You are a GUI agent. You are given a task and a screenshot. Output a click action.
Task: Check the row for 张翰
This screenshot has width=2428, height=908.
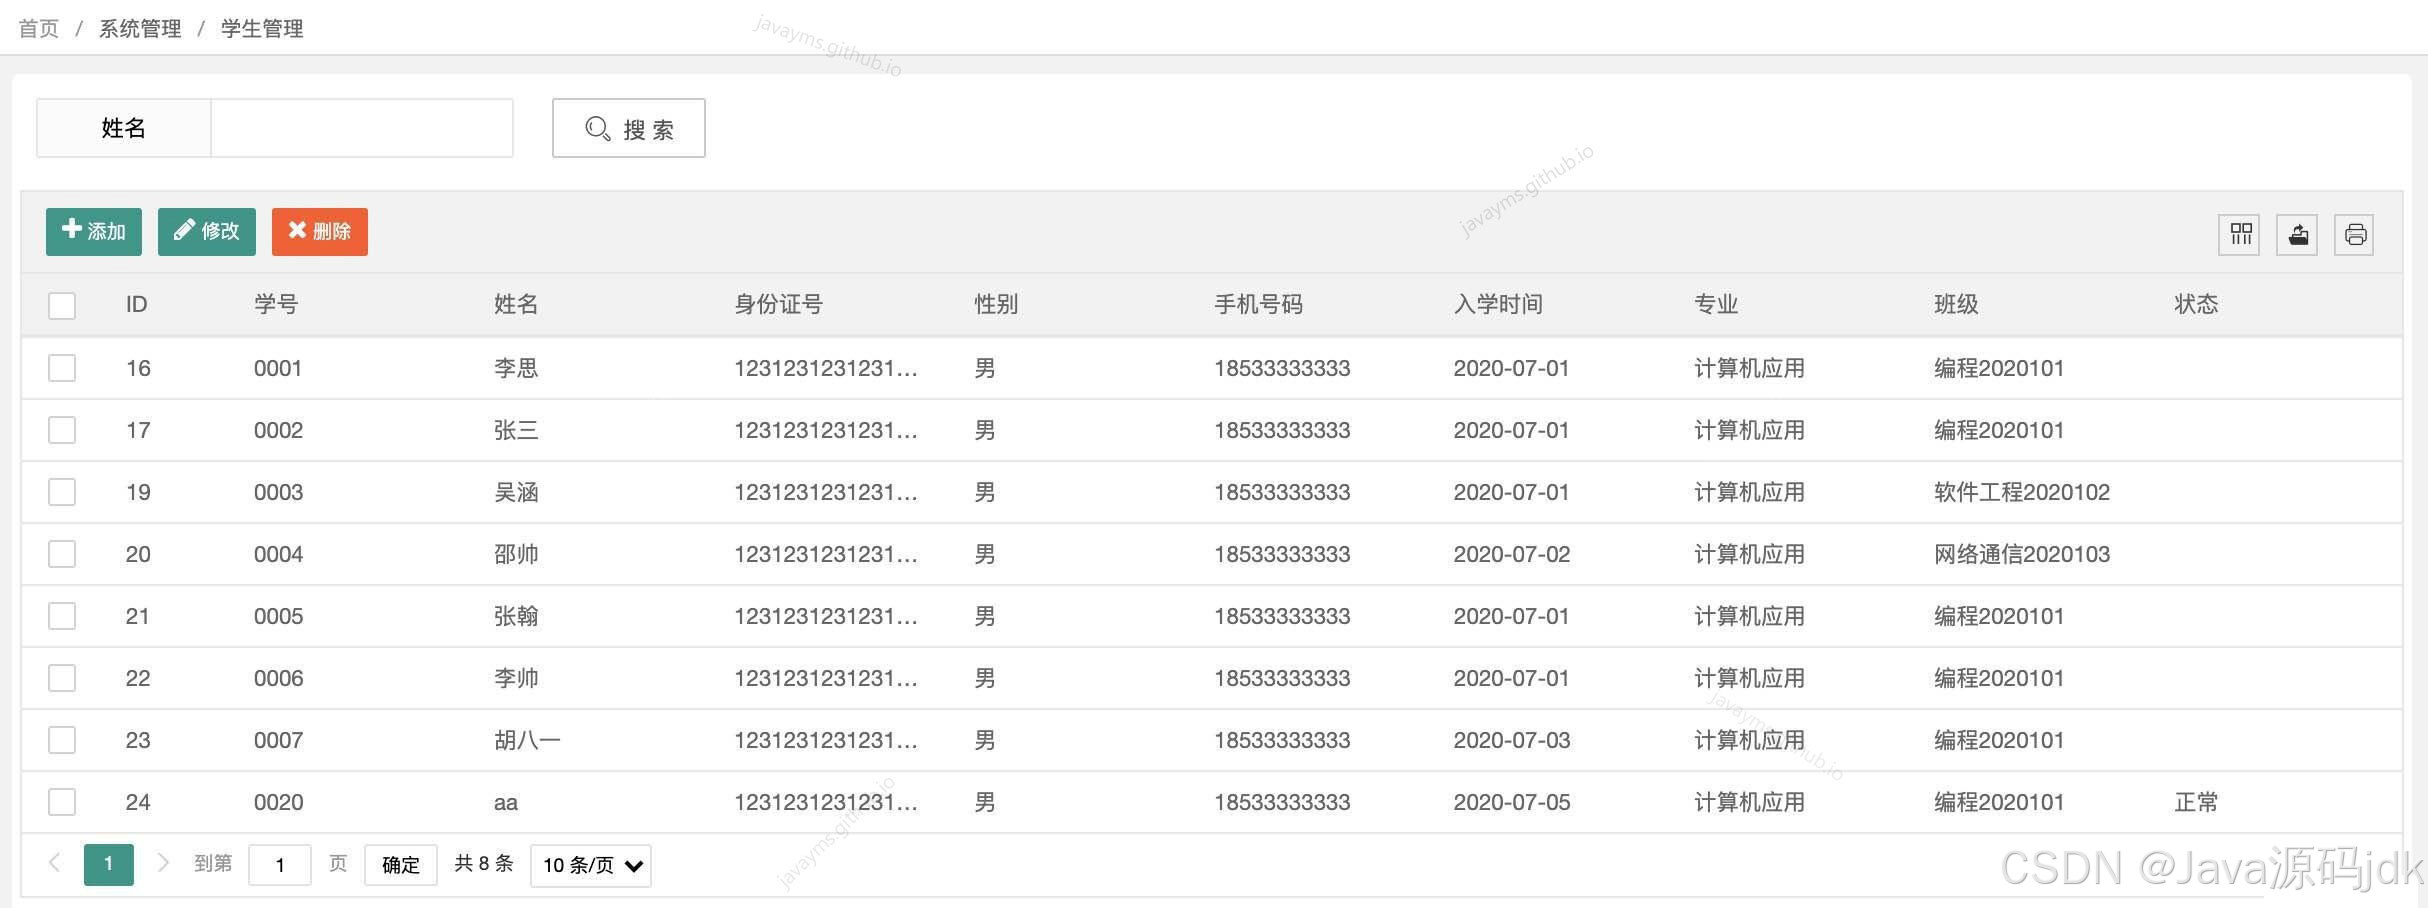coord(62,616)
